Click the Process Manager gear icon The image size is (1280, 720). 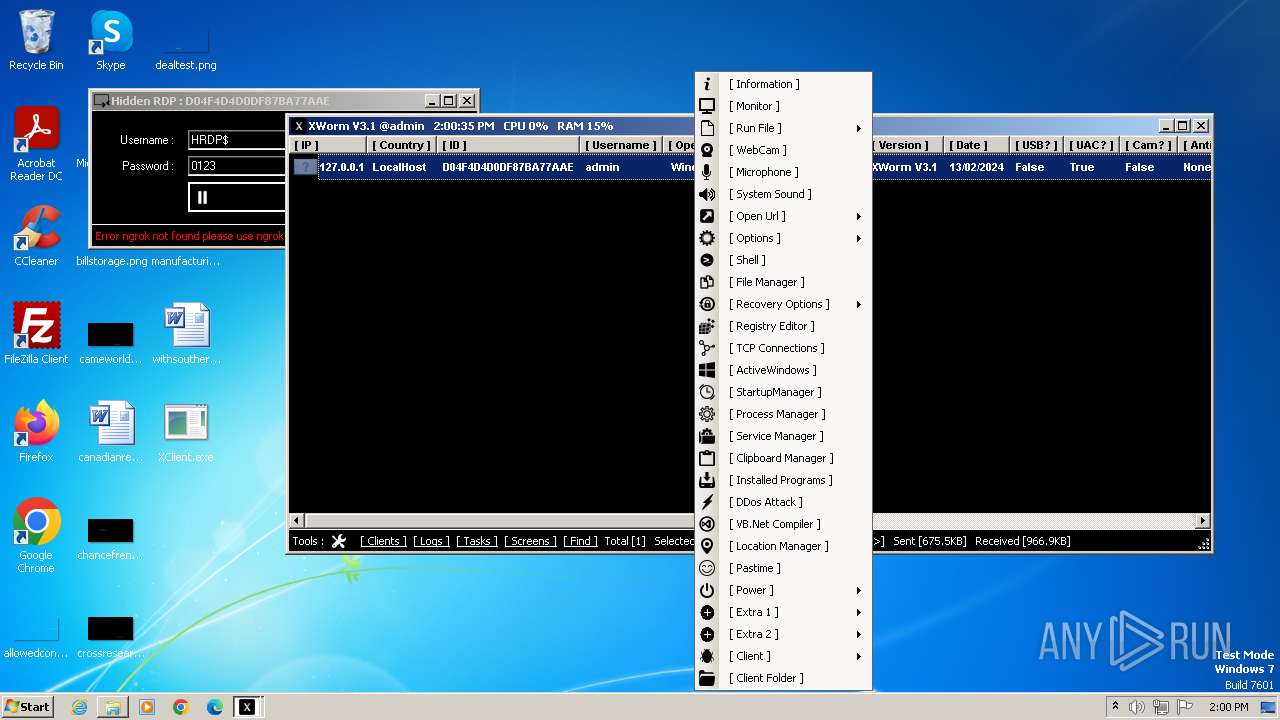click(x=707, y=414)
